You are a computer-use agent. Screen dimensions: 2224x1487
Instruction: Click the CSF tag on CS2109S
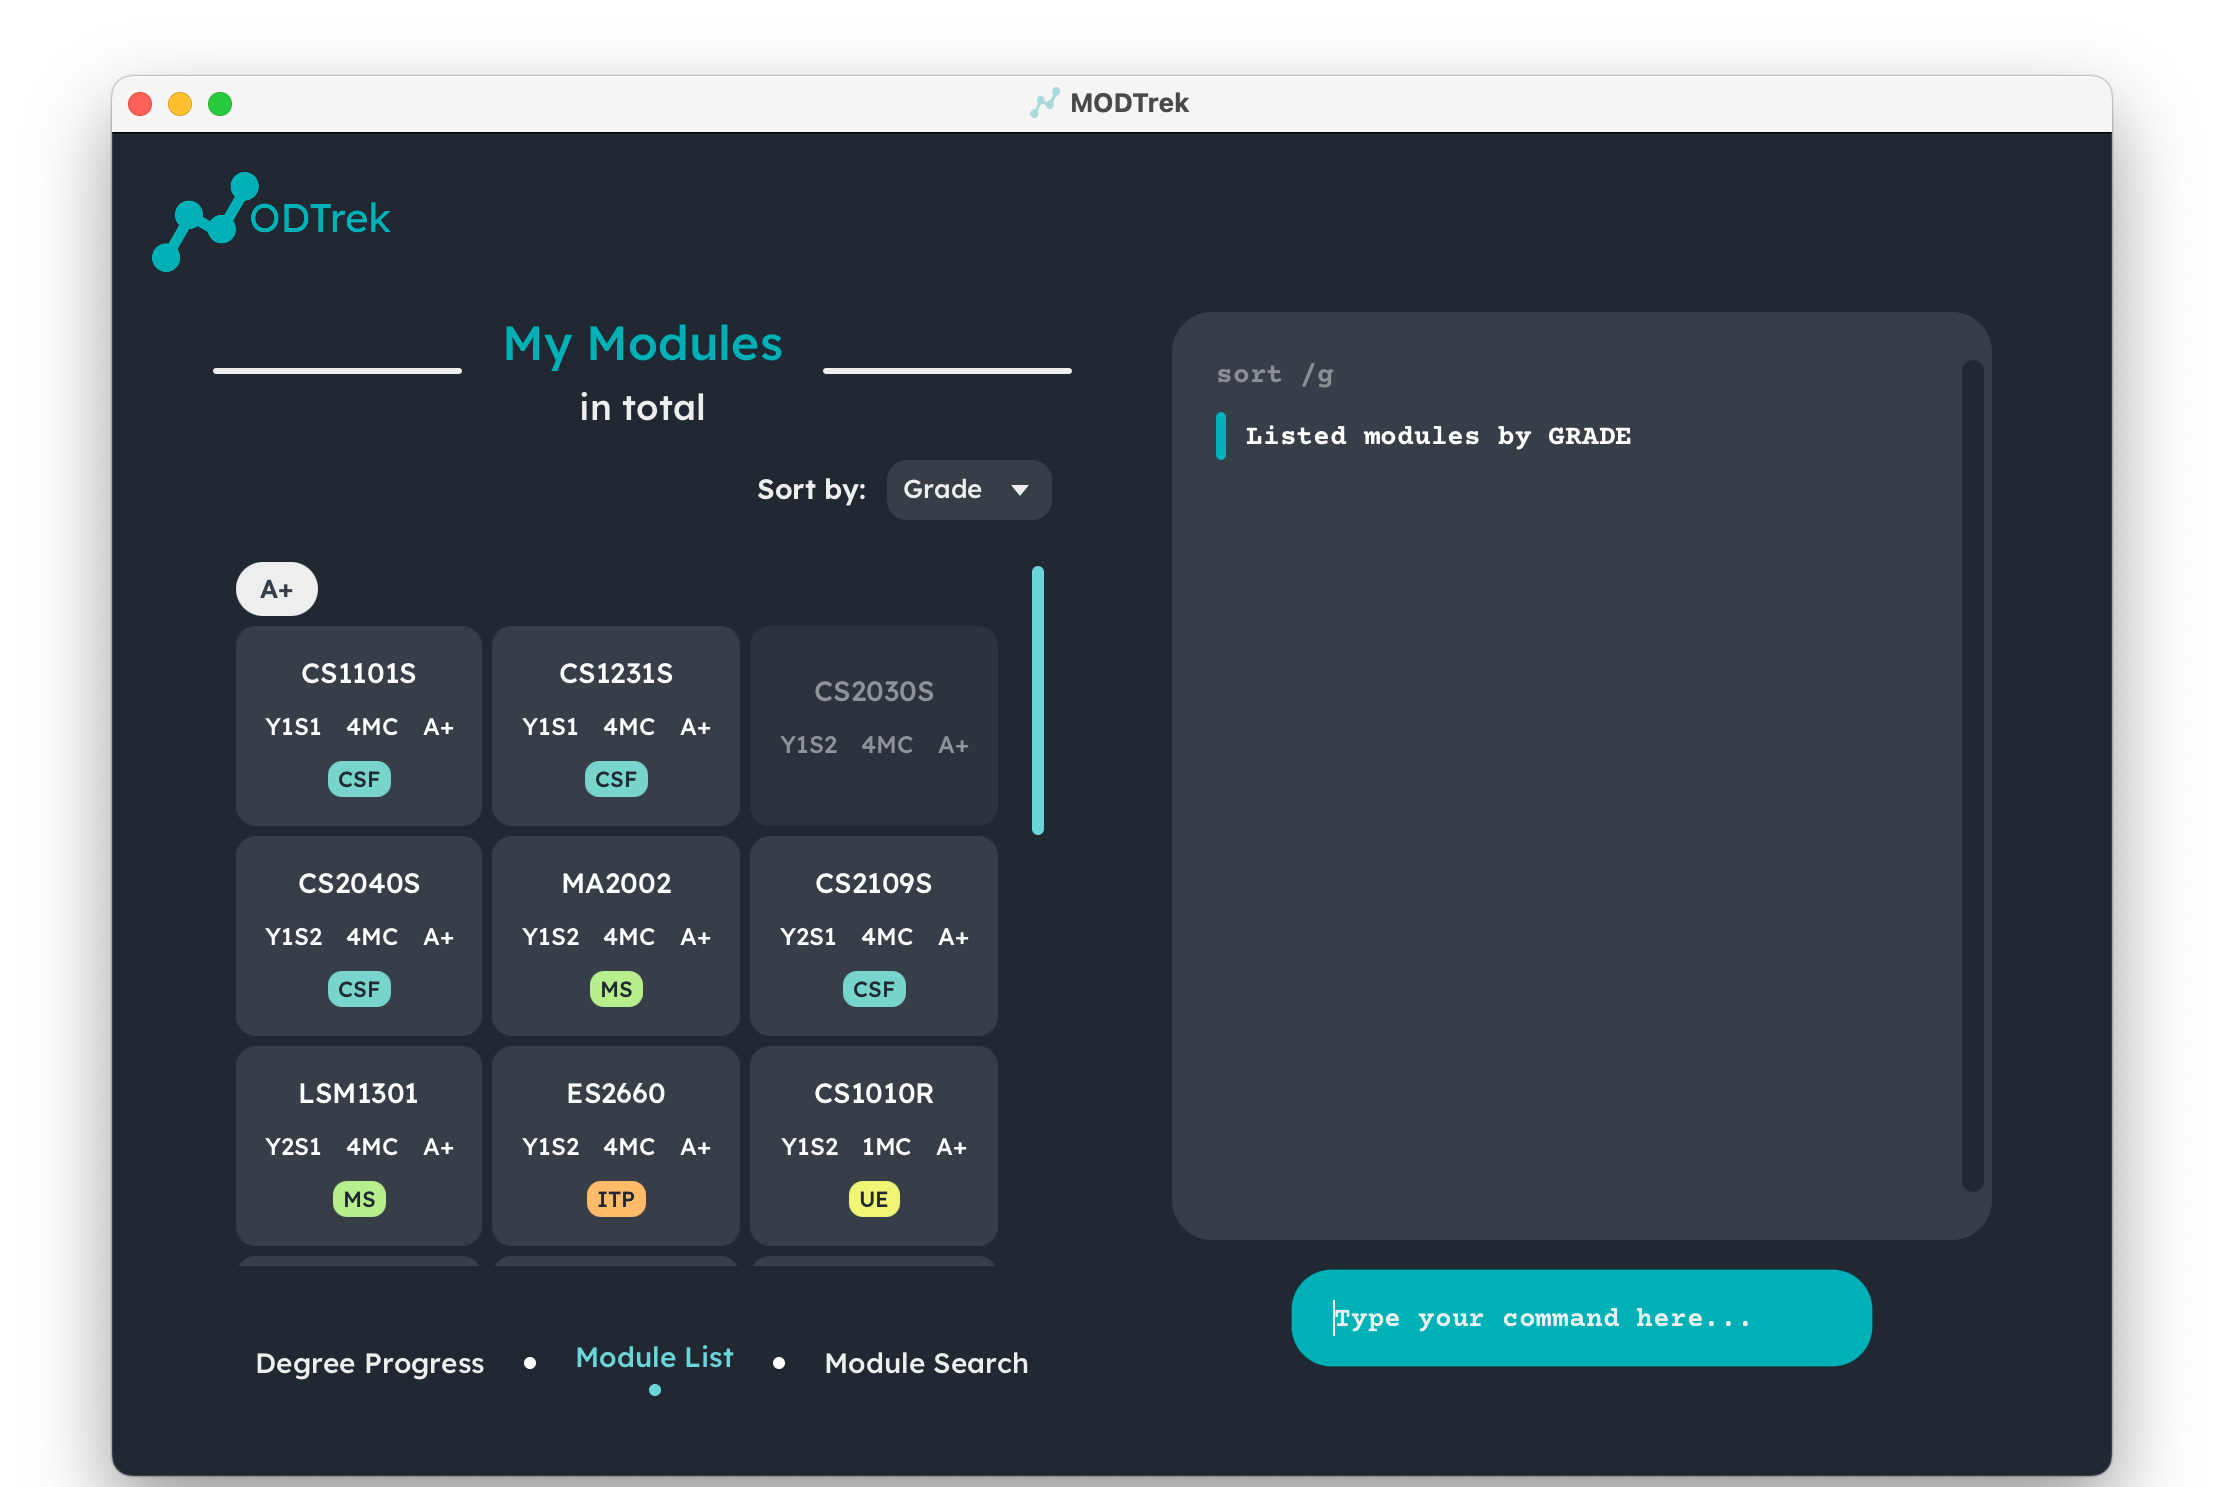[x=874, y=989]
